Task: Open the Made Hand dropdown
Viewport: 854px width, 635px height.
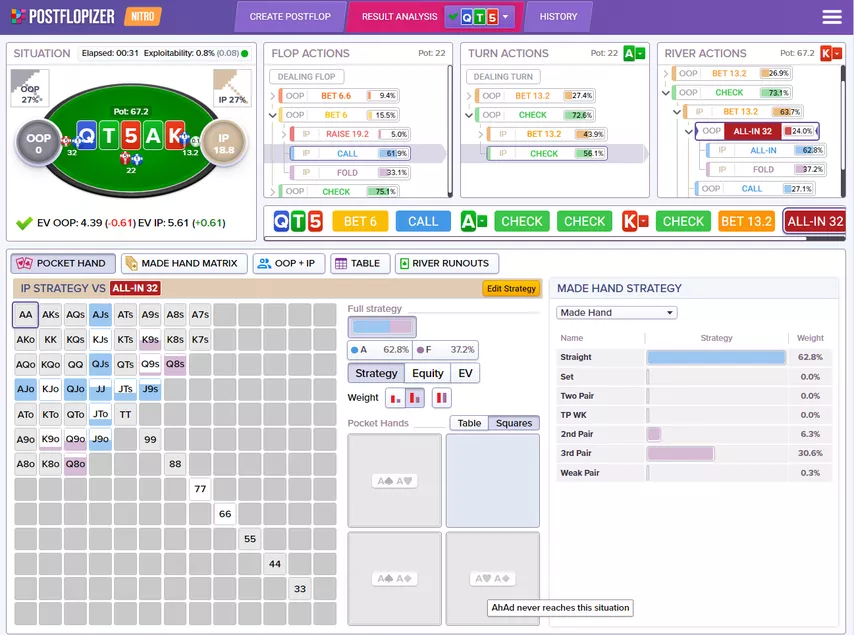Action: [617, 313]
